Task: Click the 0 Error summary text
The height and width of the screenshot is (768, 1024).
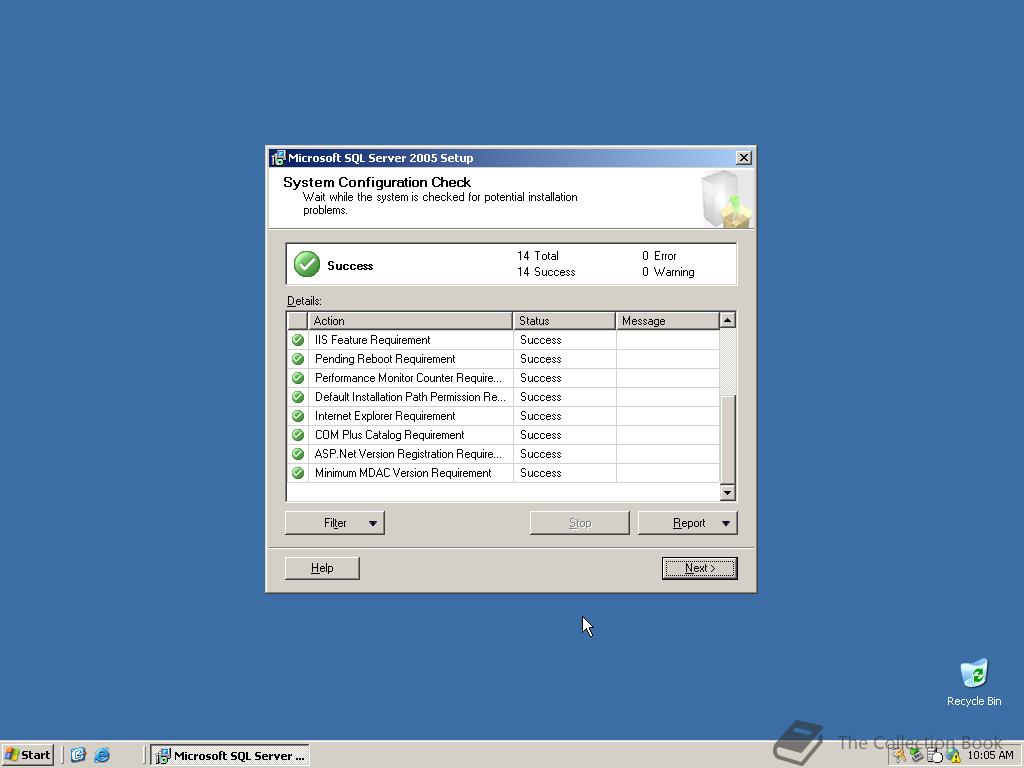Action: [659, 256]
